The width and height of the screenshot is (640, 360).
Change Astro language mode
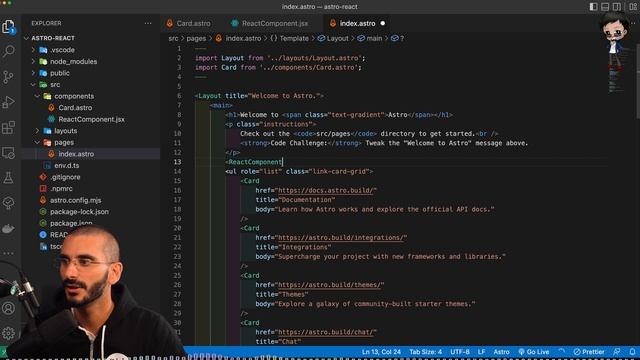[501, 352]
